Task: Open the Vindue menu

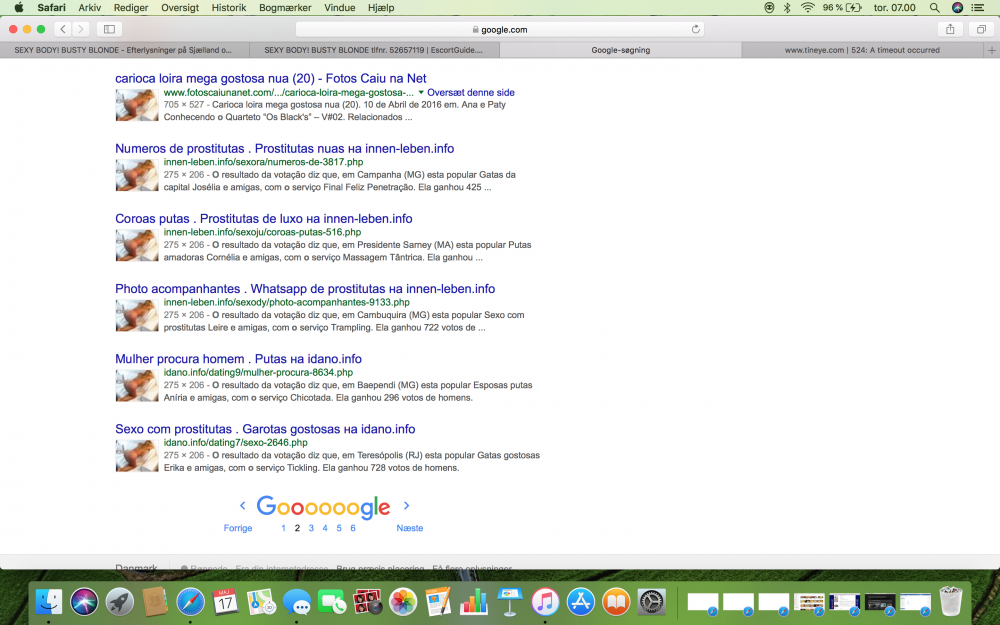Action: [x=339, y=8]
